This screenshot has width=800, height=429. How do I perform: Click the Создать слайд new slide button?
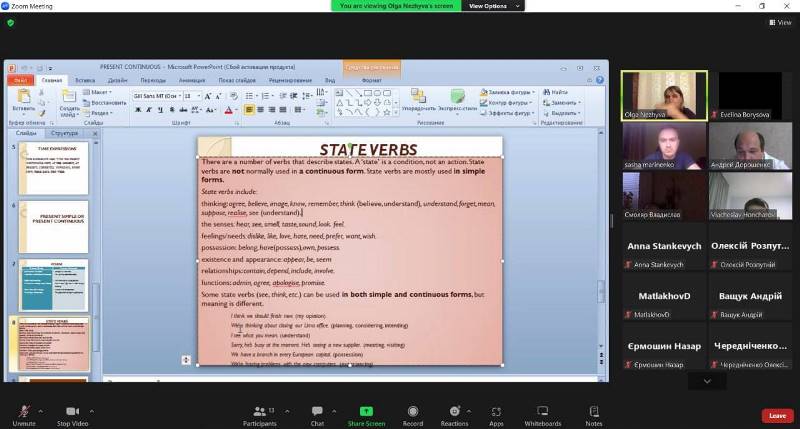[69, 103]
